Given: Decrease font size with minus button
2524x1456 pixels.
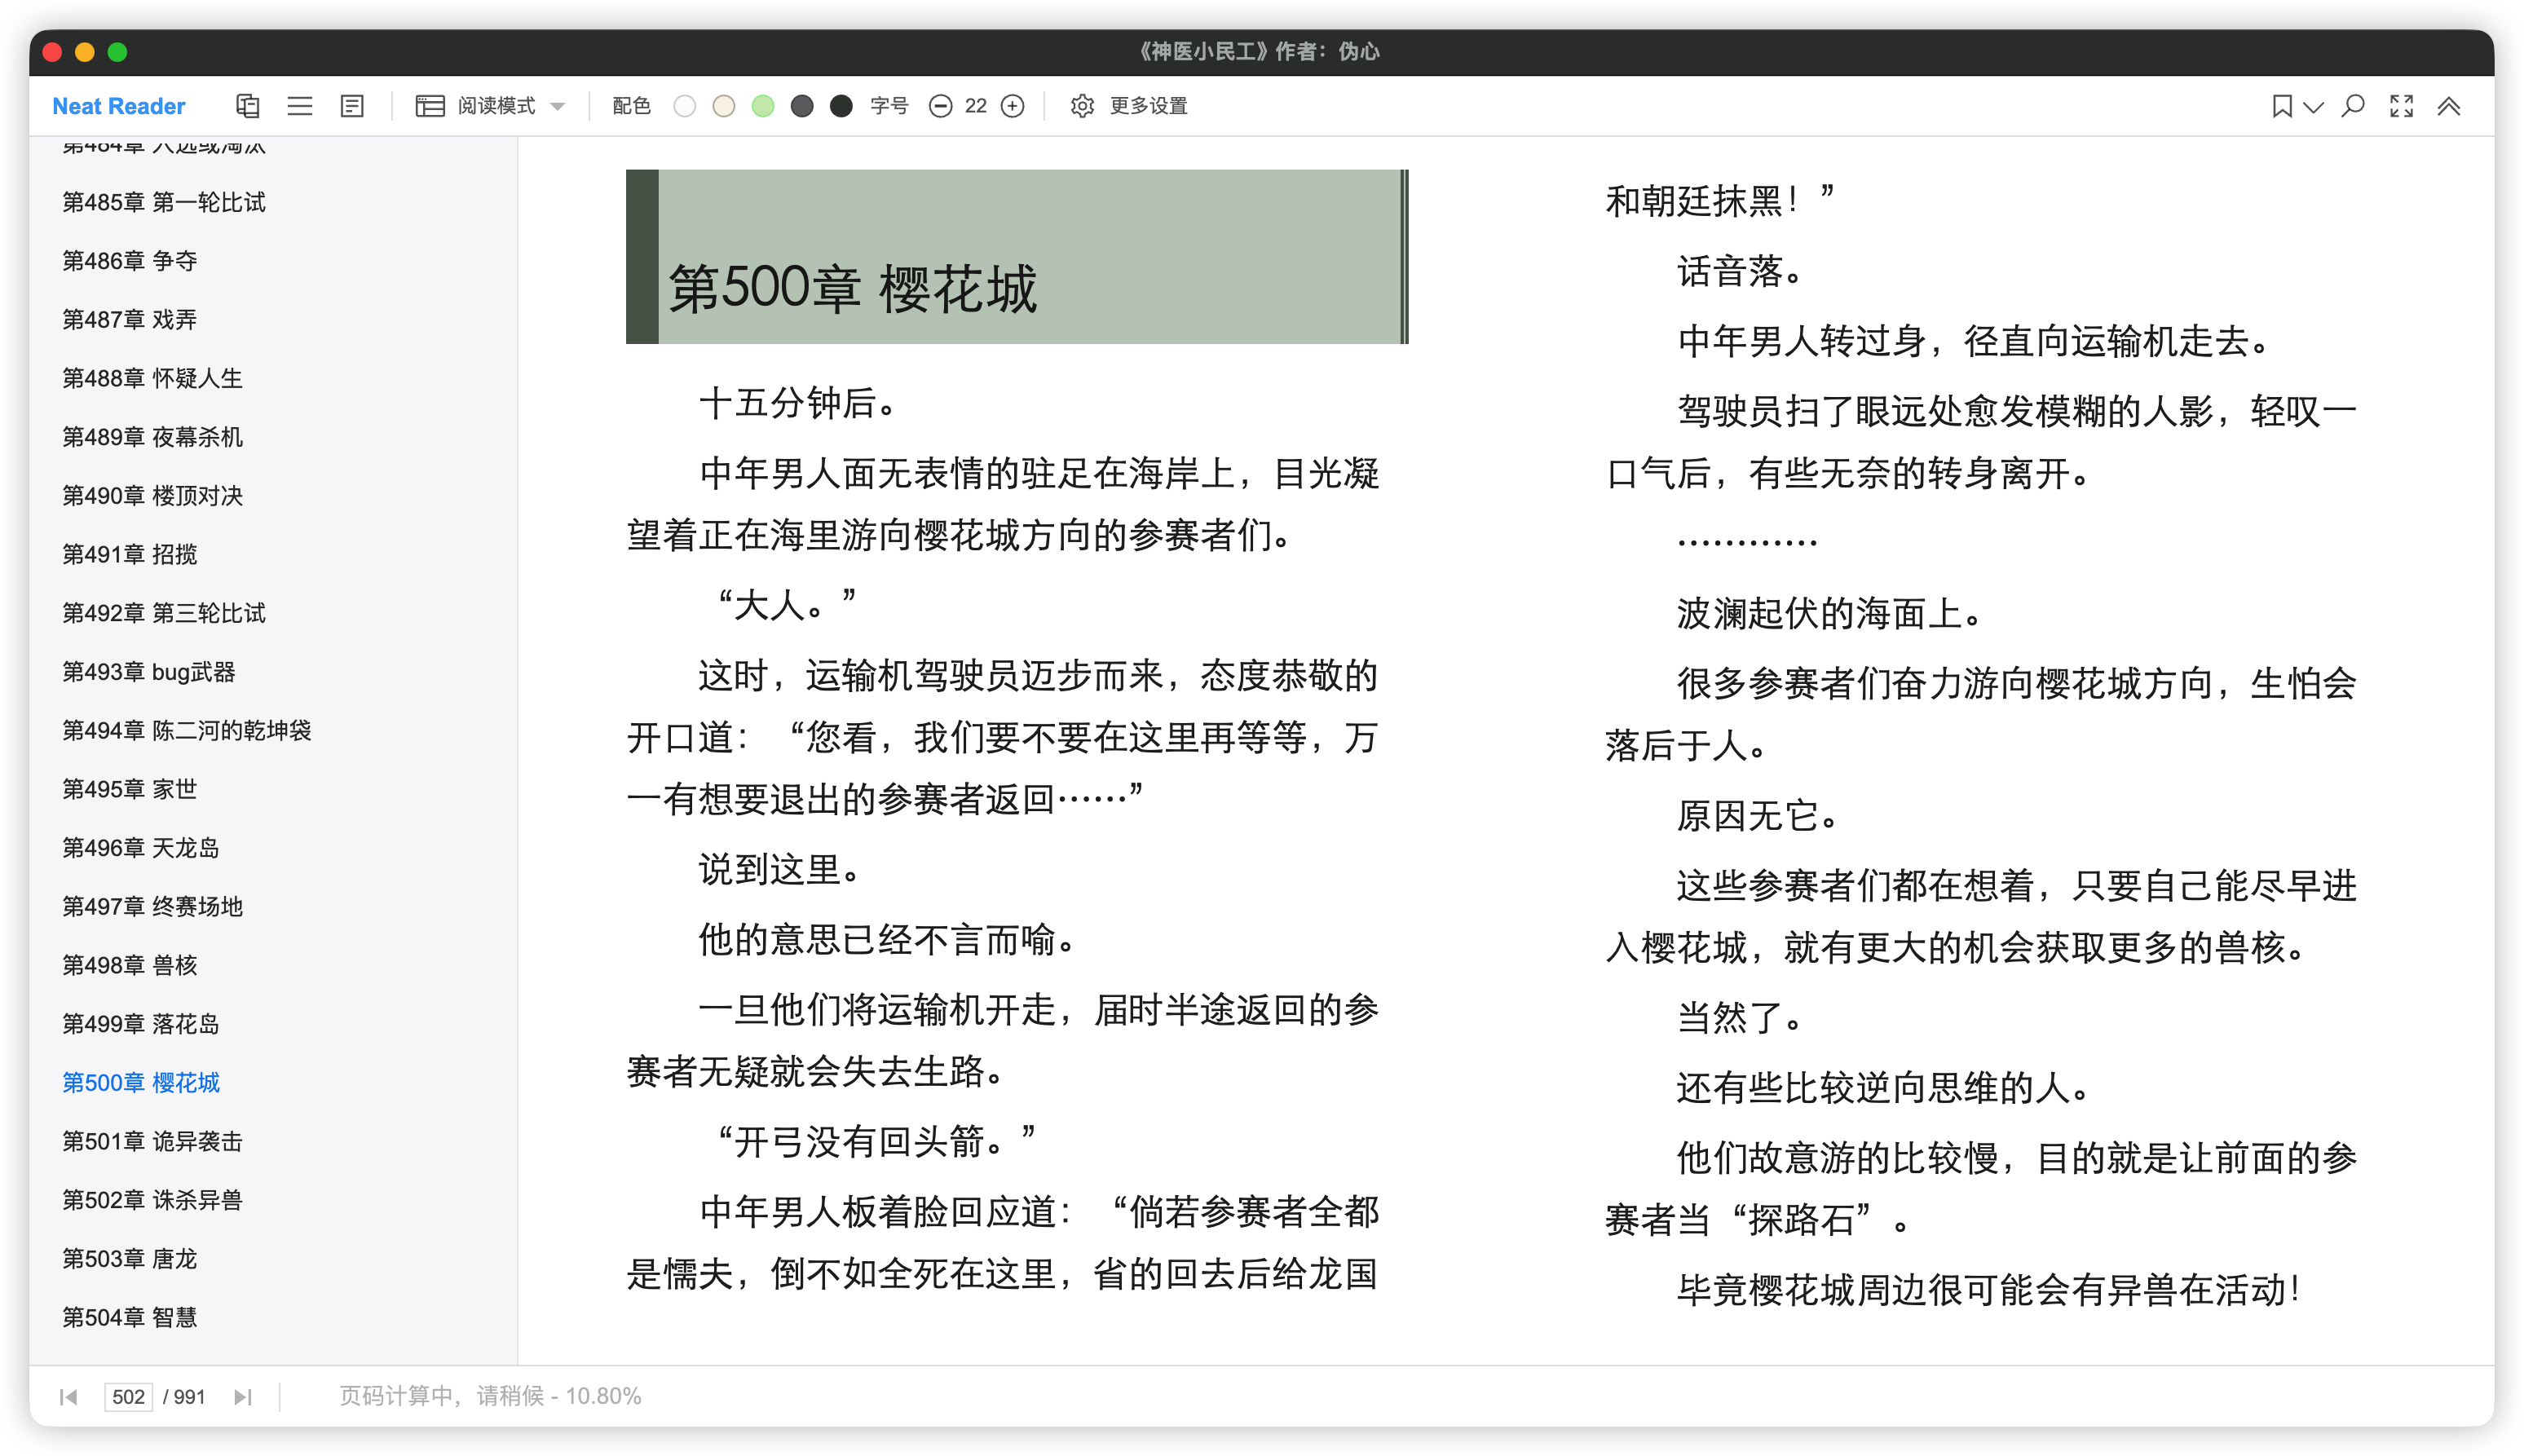Looking at the screenshot, I should [x=940, y=106].
